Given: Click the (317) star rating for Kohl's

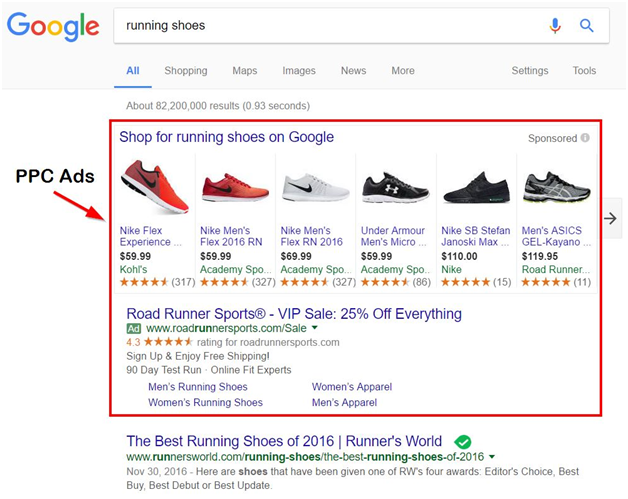Looking at the screenshot, I should coord(157,282).
